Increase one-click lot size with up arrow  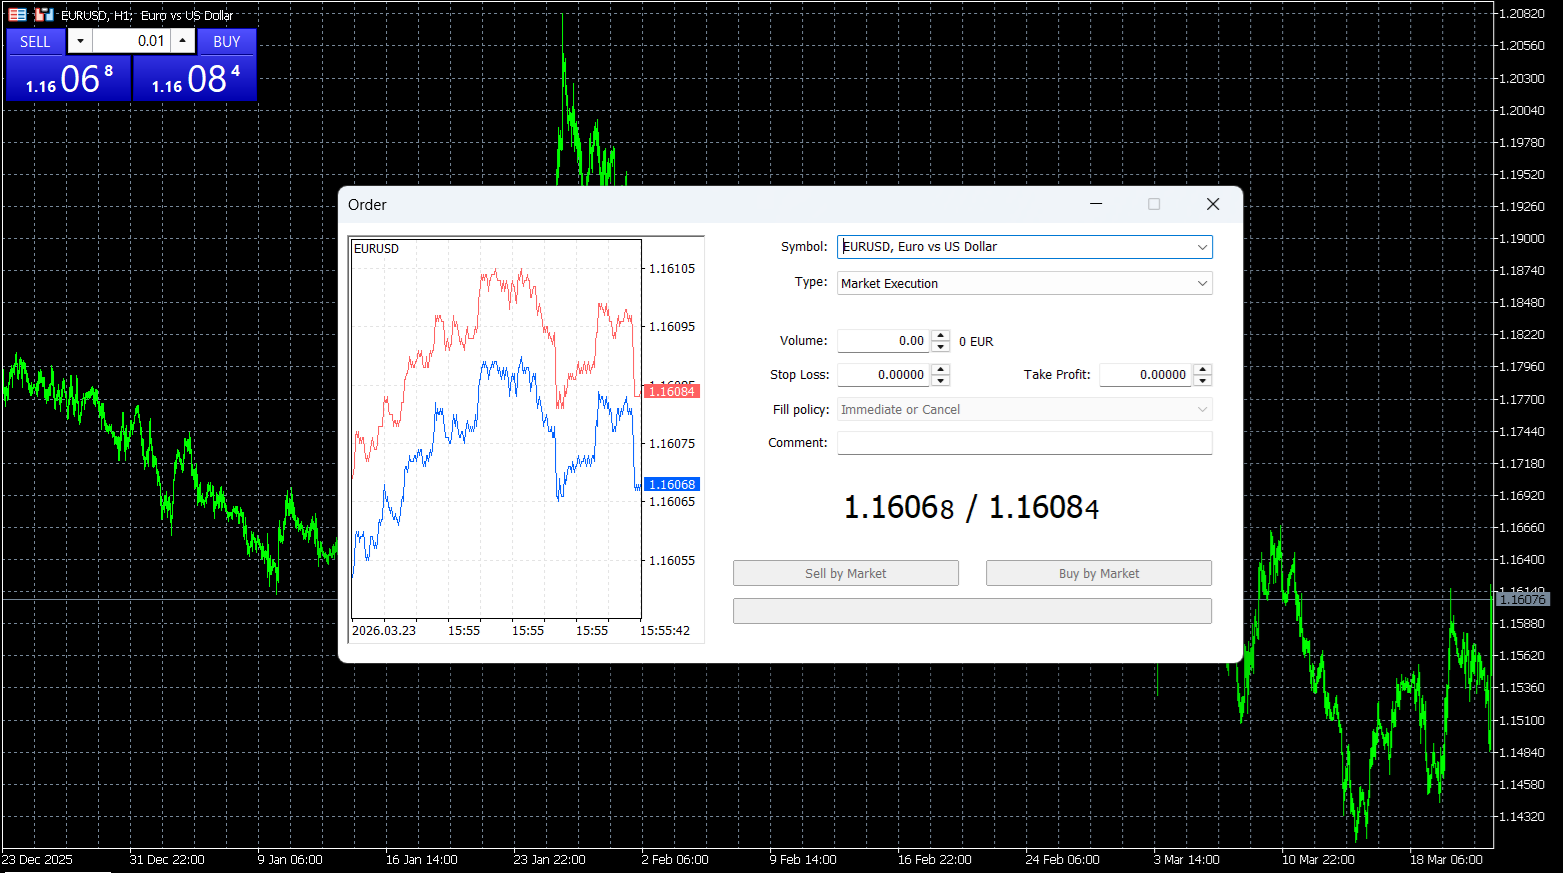[x=183, y=41]
